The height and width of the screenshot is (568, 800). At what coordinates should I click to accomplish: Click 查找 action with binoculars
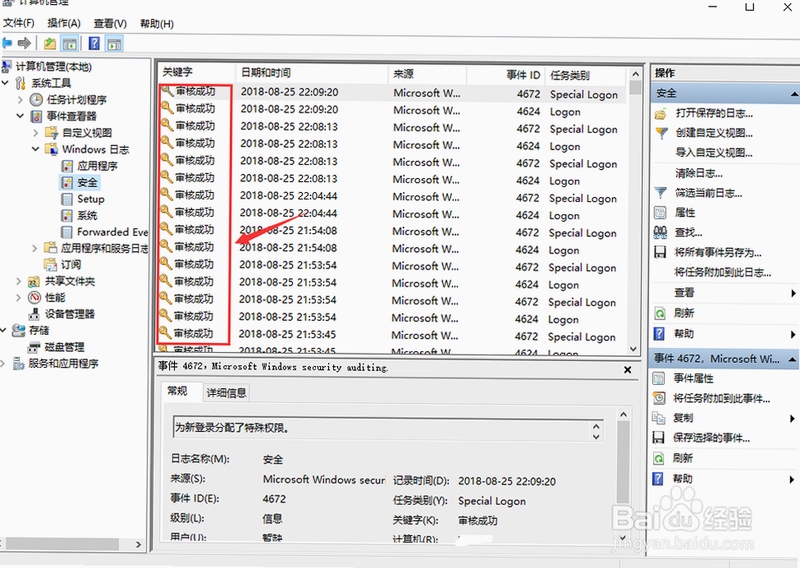[688, 233]
